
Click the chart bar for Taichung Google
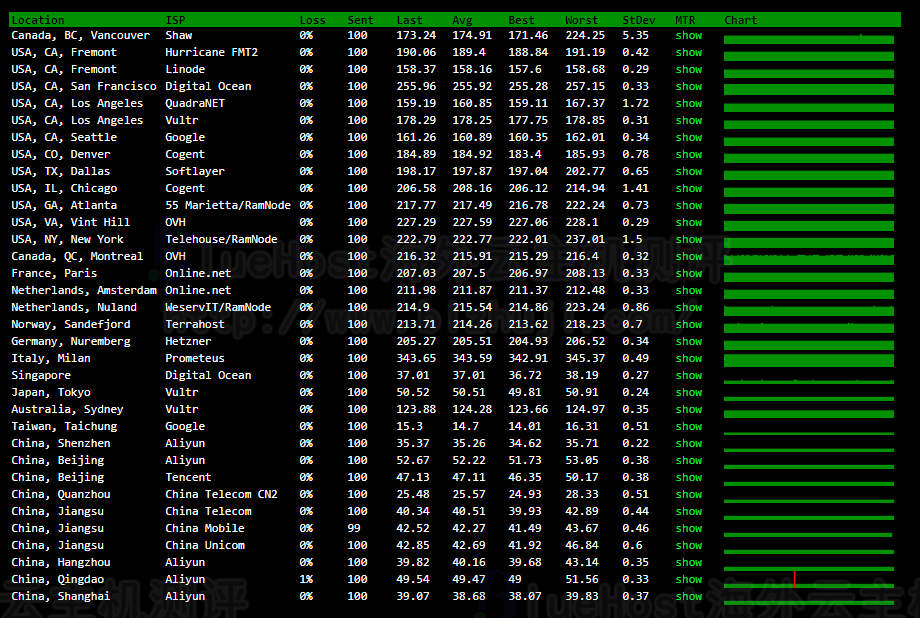809,434
